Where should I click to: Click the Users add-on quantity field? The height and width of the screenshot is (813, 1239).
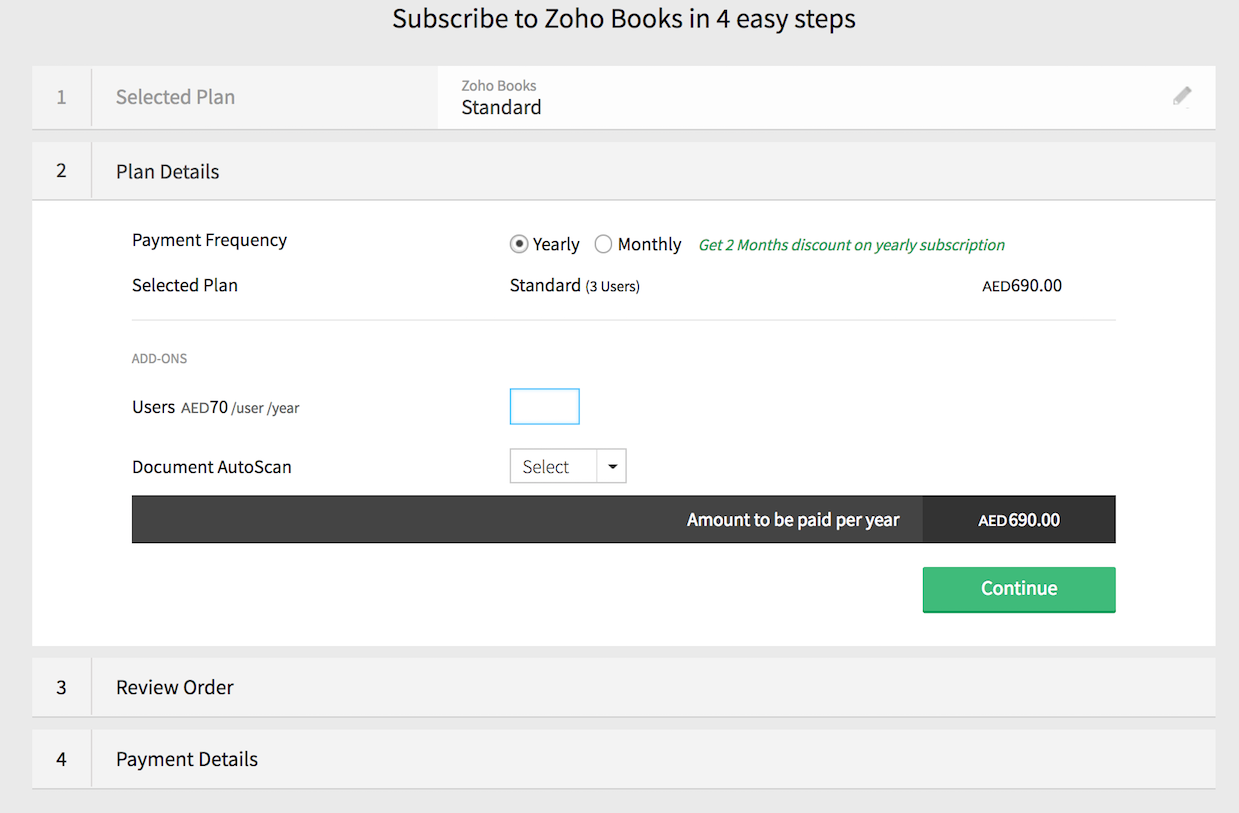tap(544, 407)
